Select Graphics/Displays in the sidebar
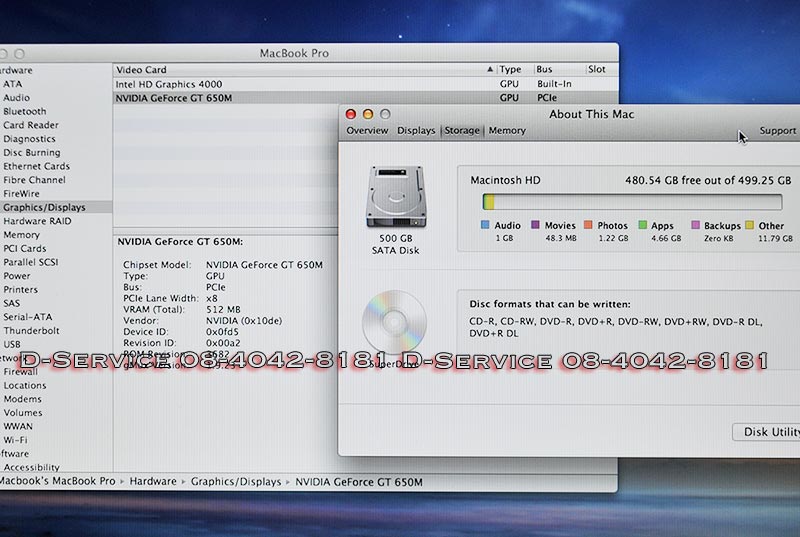This screenshot has height=537, width=800. click(x=44, y=208)
